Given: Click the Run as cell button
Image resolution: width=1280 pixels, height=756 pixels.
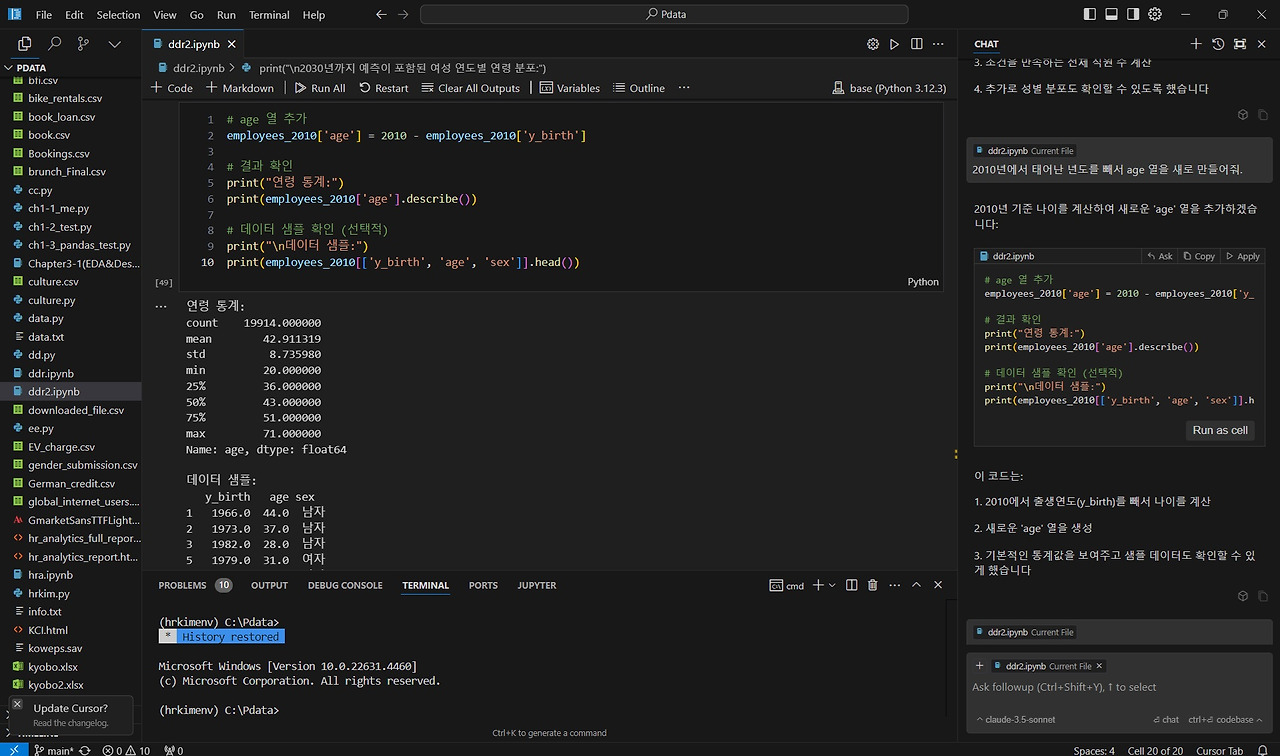Looking at the screenshot, I should pos(1220,430).
